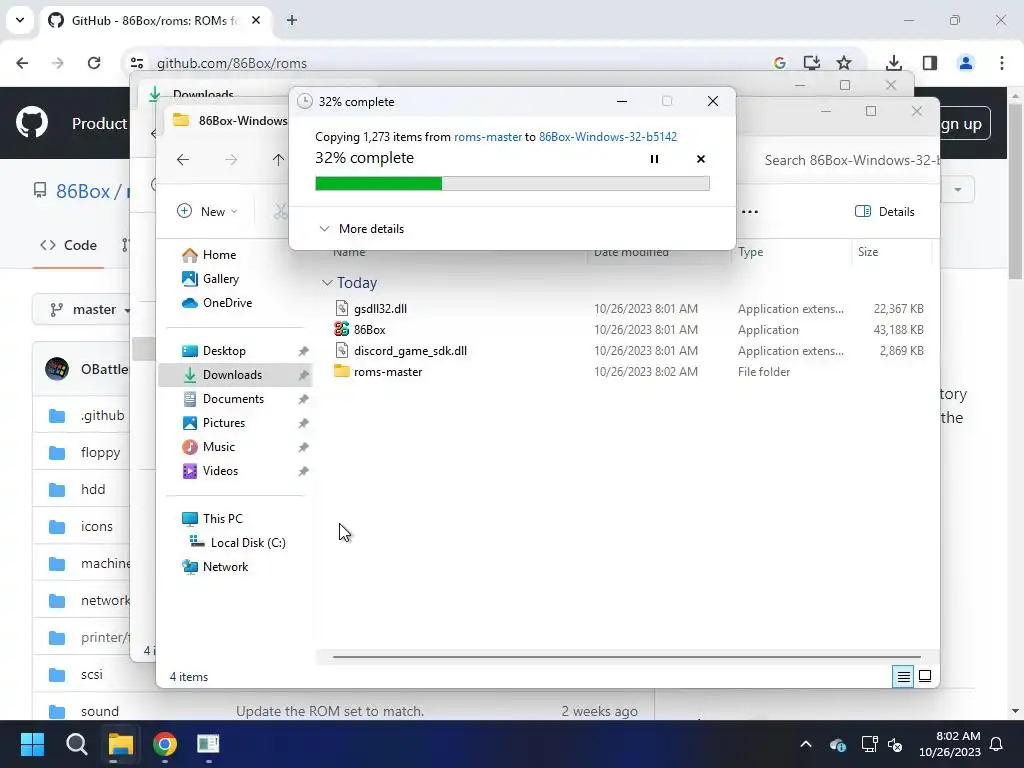Screen dimensions: 1024x768
Task: Sort files by the Type column
Action: coord(750,251)
